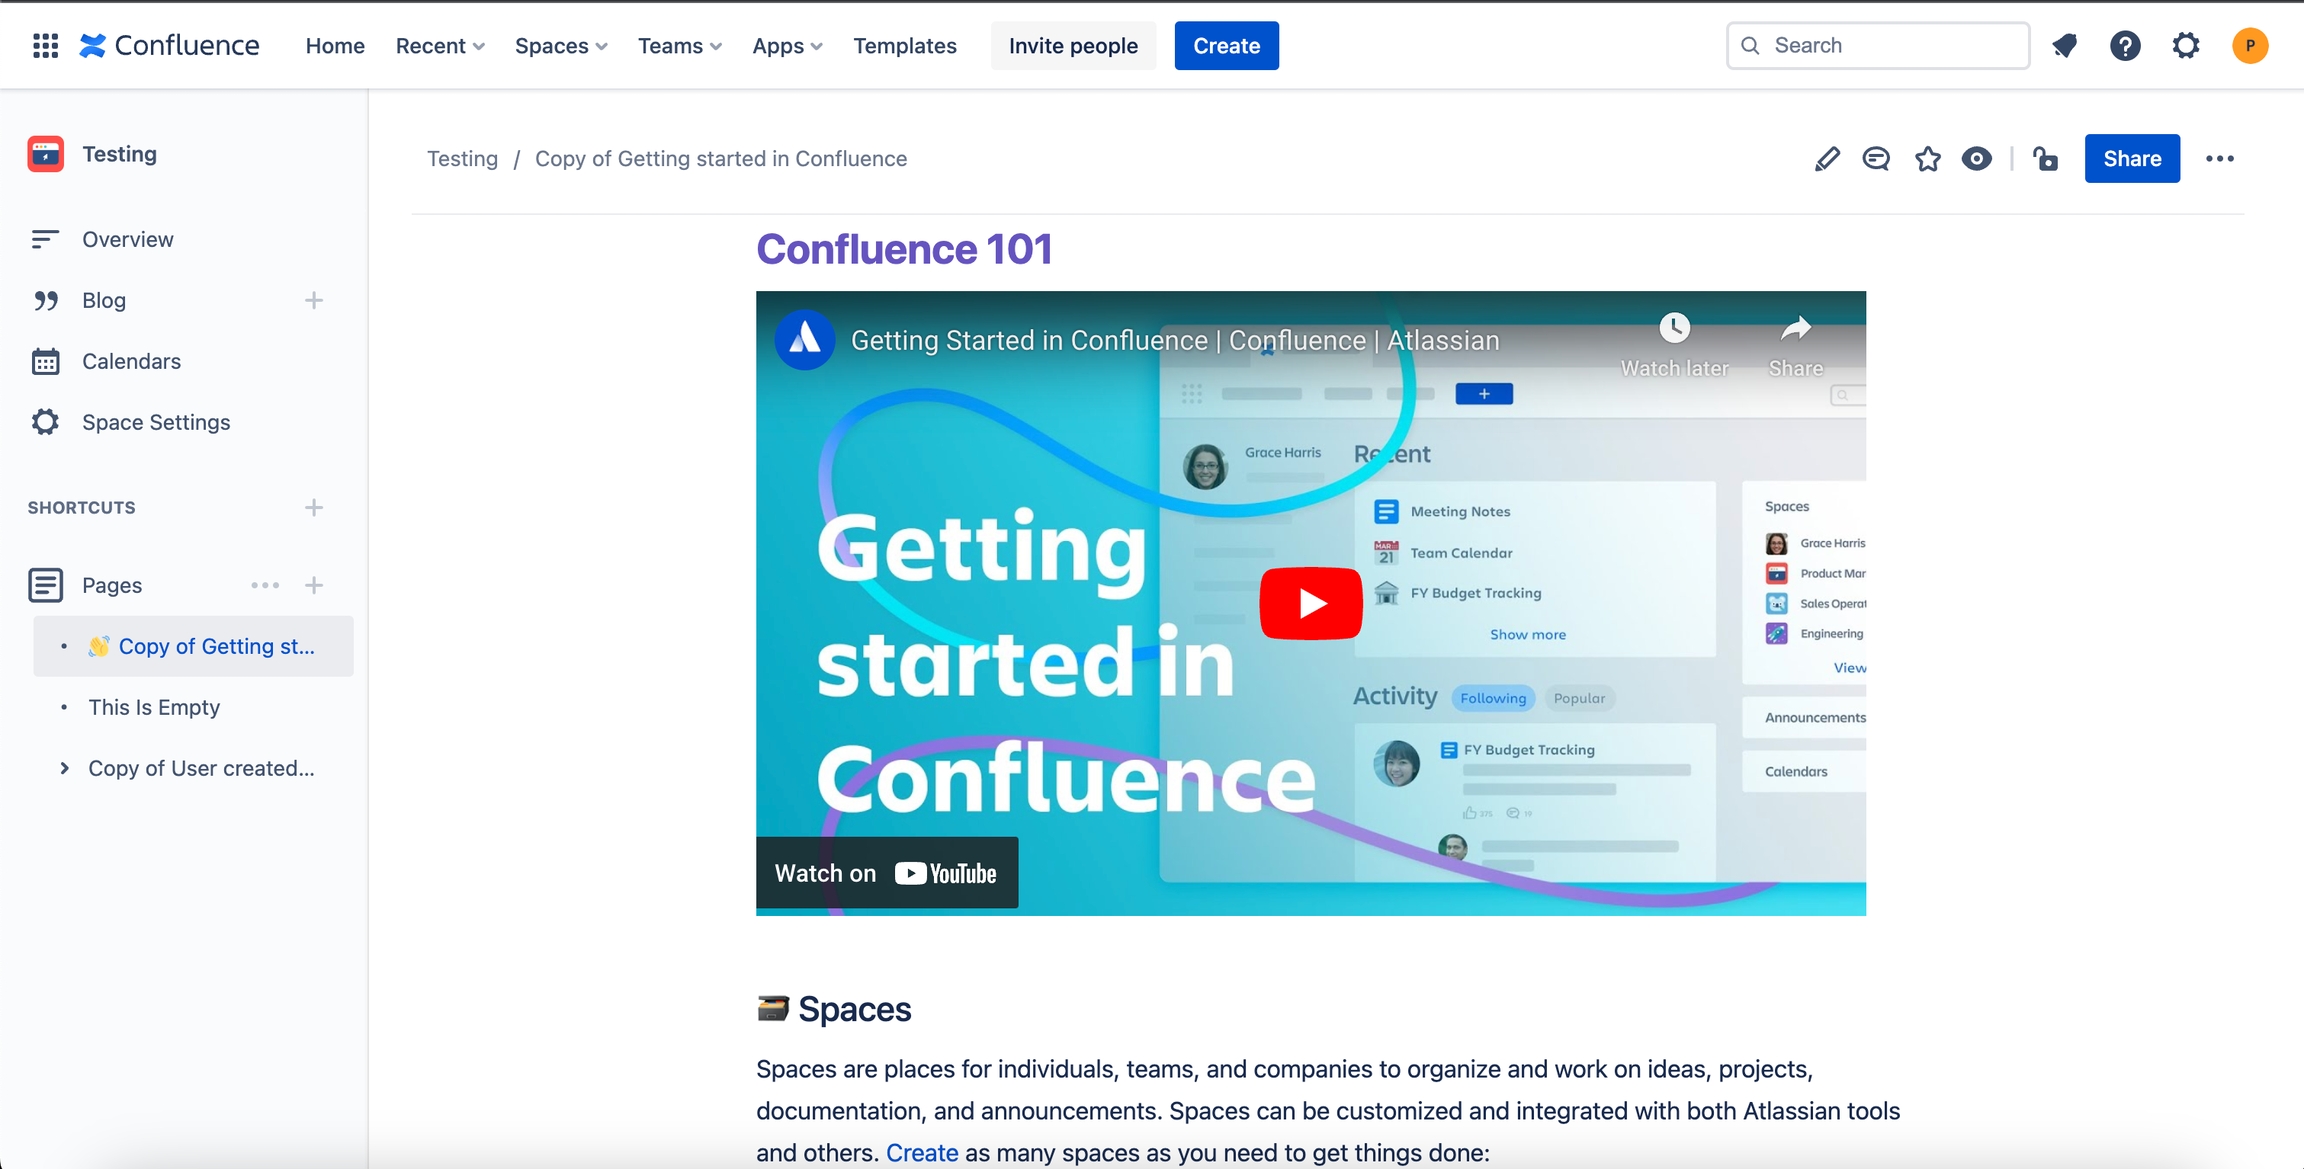Click the blue Share button
Image resolution: width=2304 pixels, height=1169 pixels.
pos(2131,159)
